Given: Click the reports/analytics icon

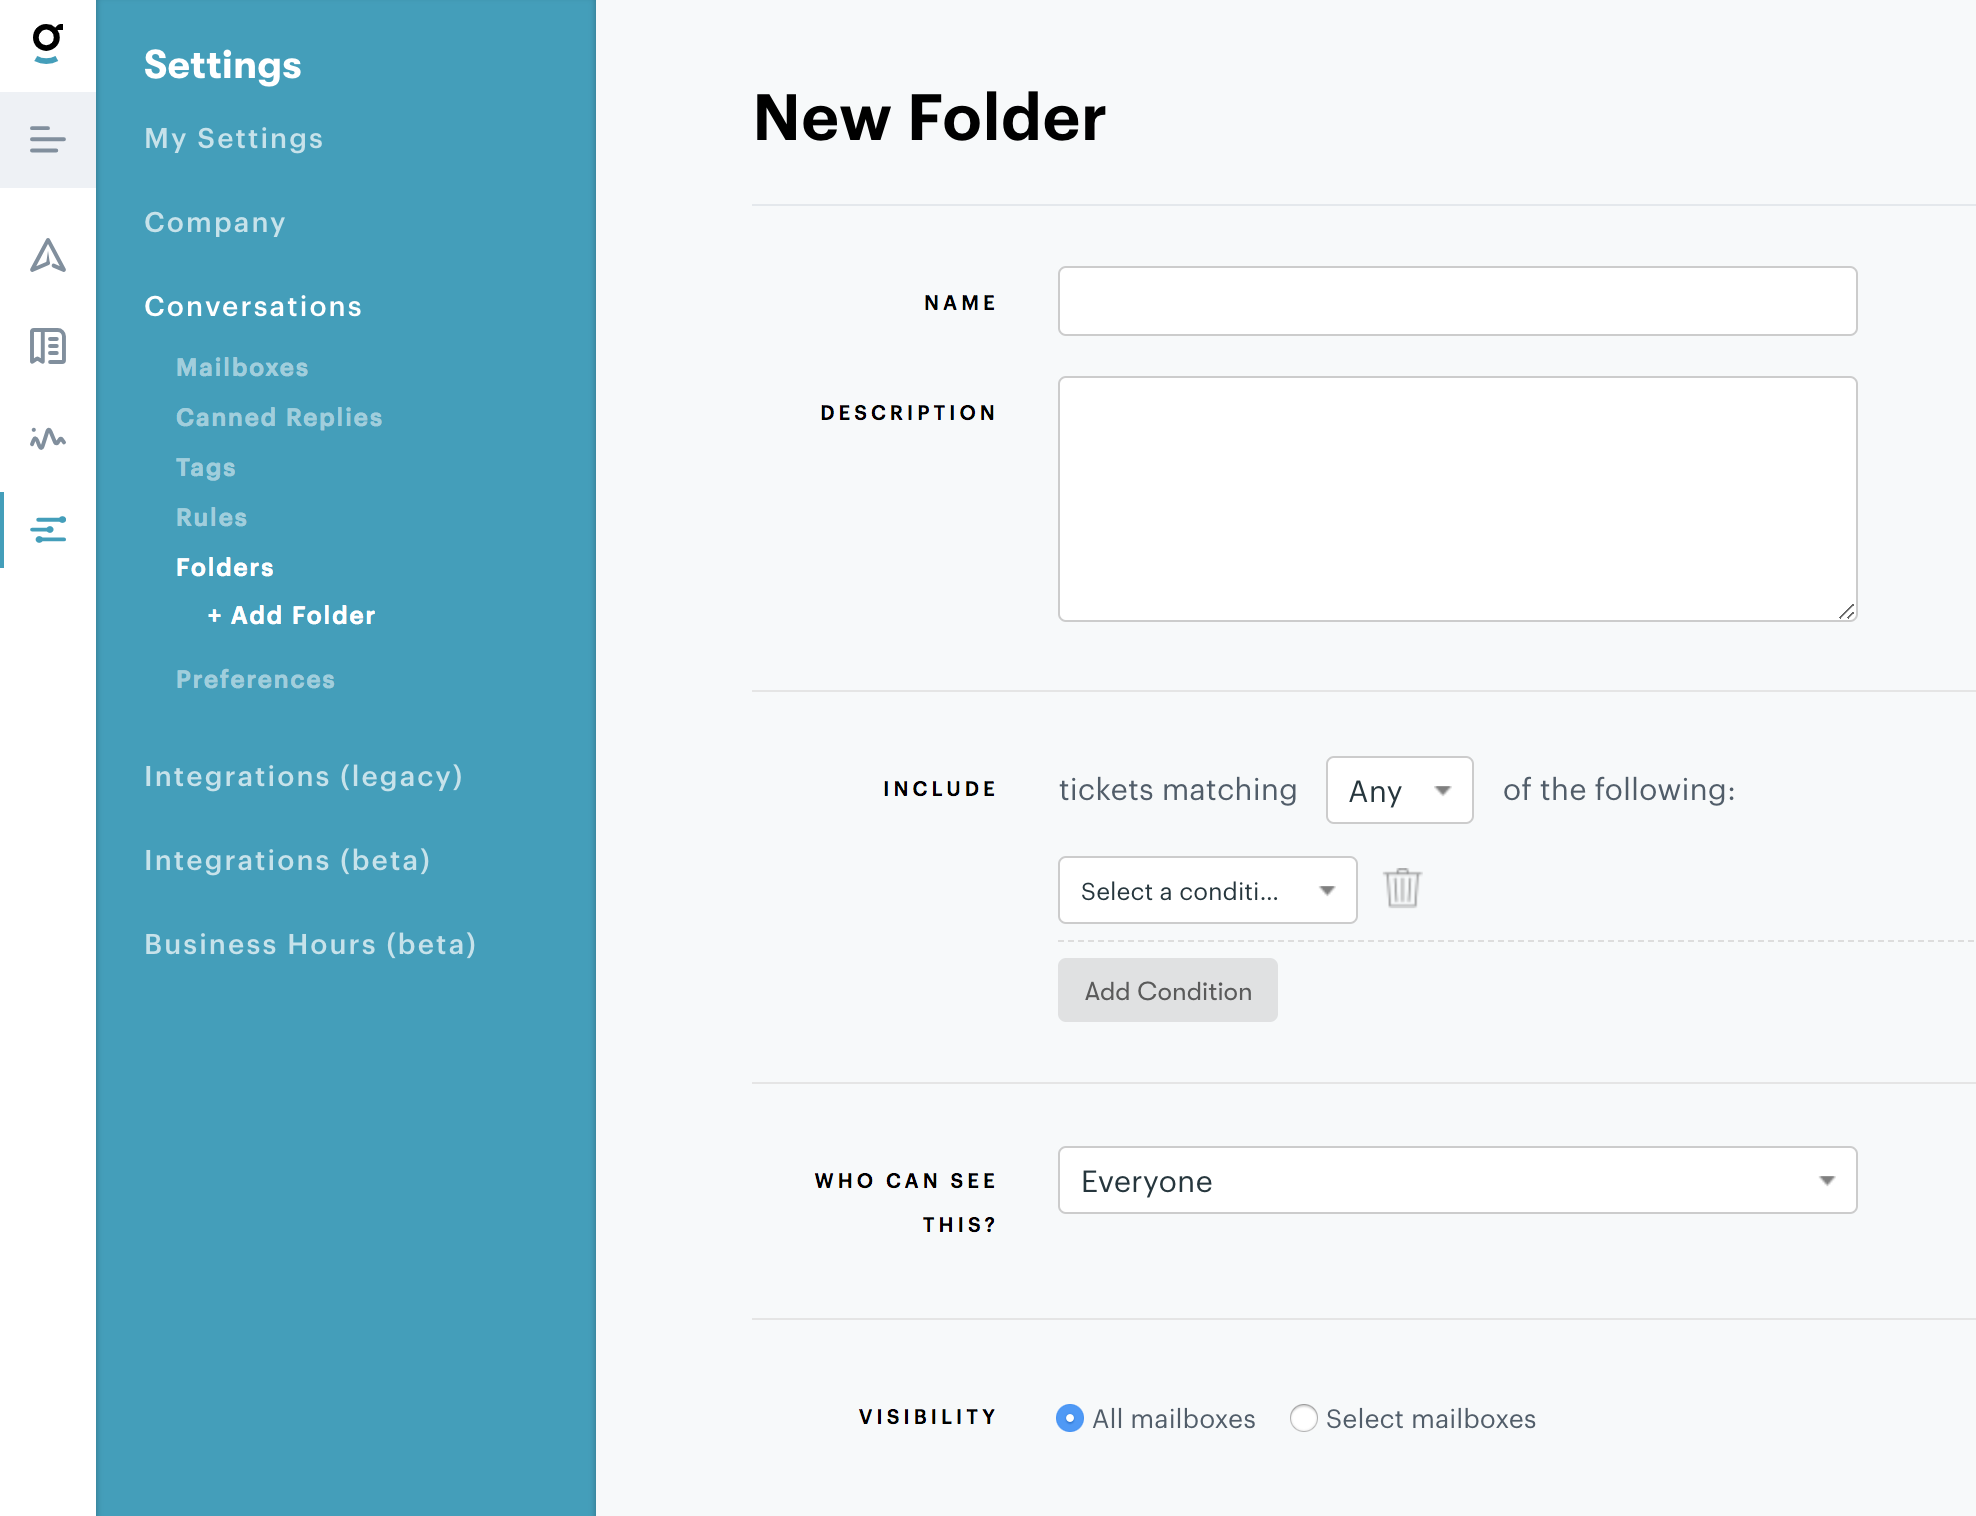Looking at the screenshot, I should (x=48, y=438).
